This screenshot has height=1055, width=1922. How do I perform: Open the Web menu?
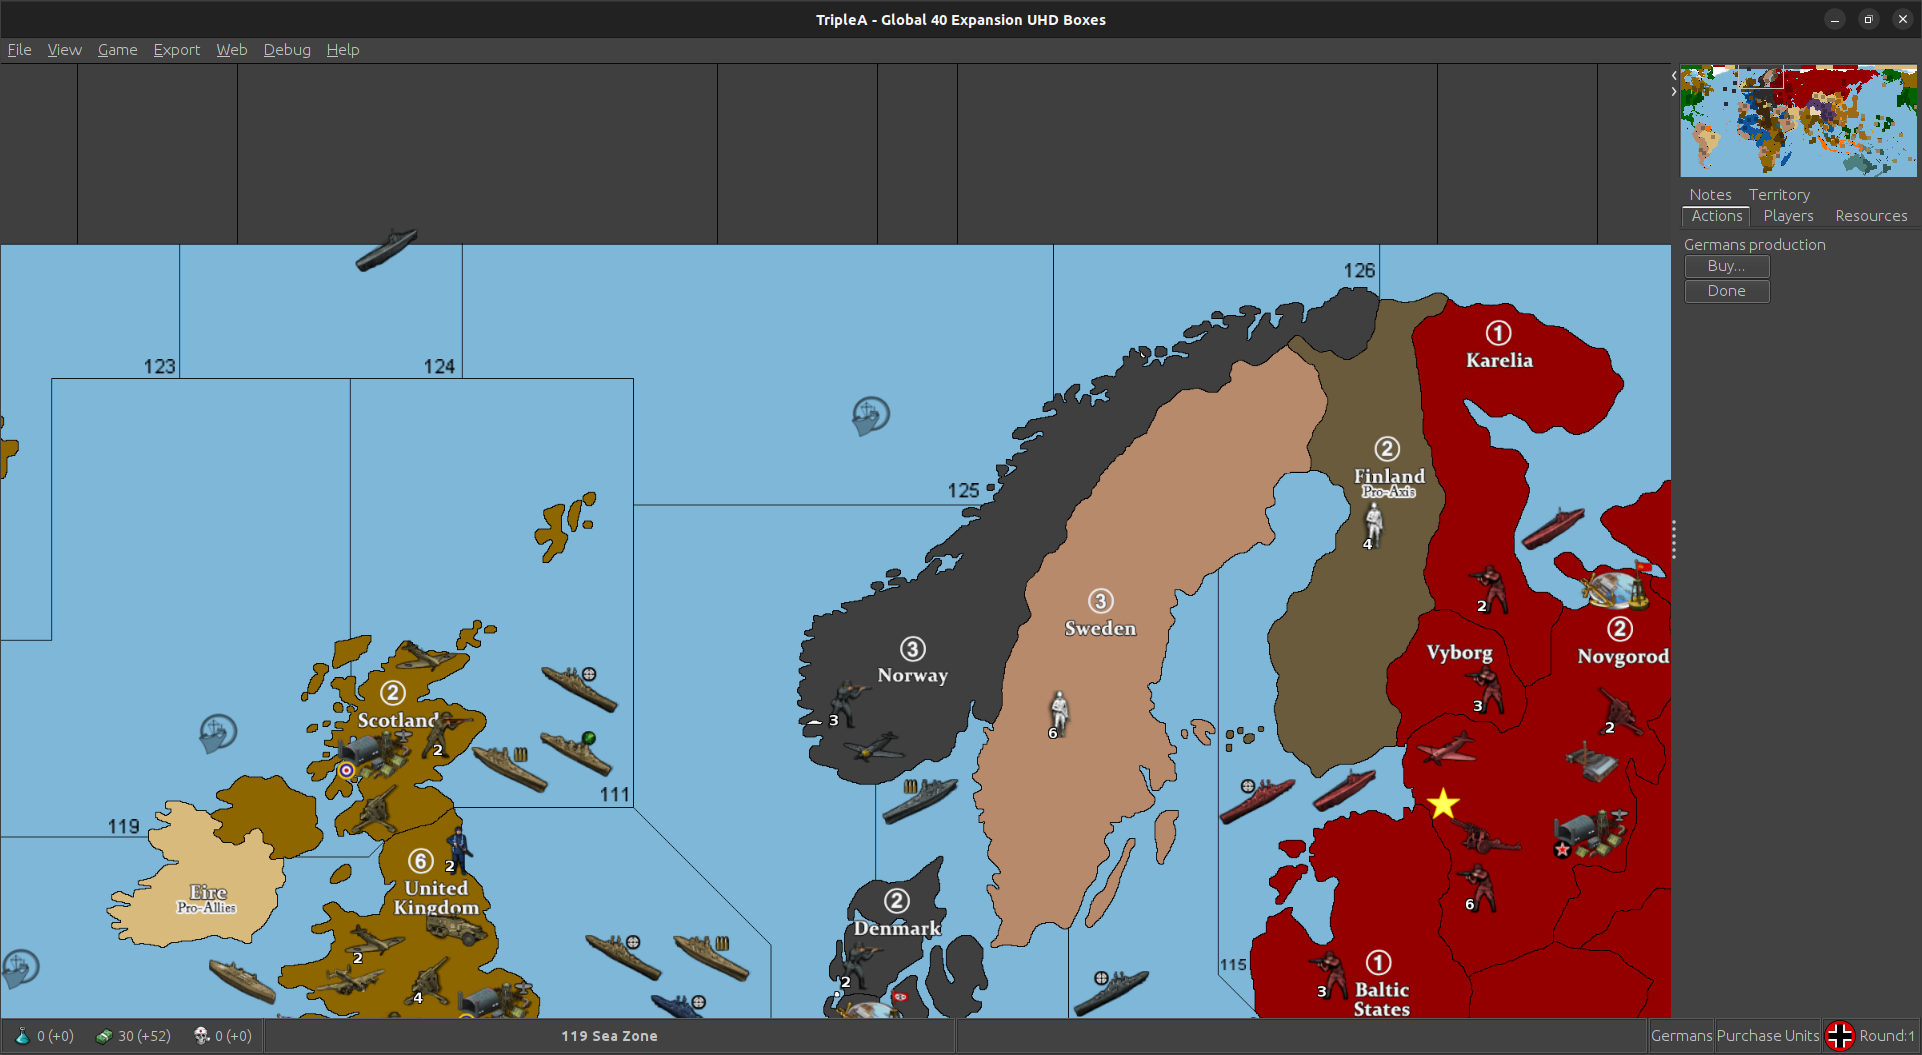[231, 50]
